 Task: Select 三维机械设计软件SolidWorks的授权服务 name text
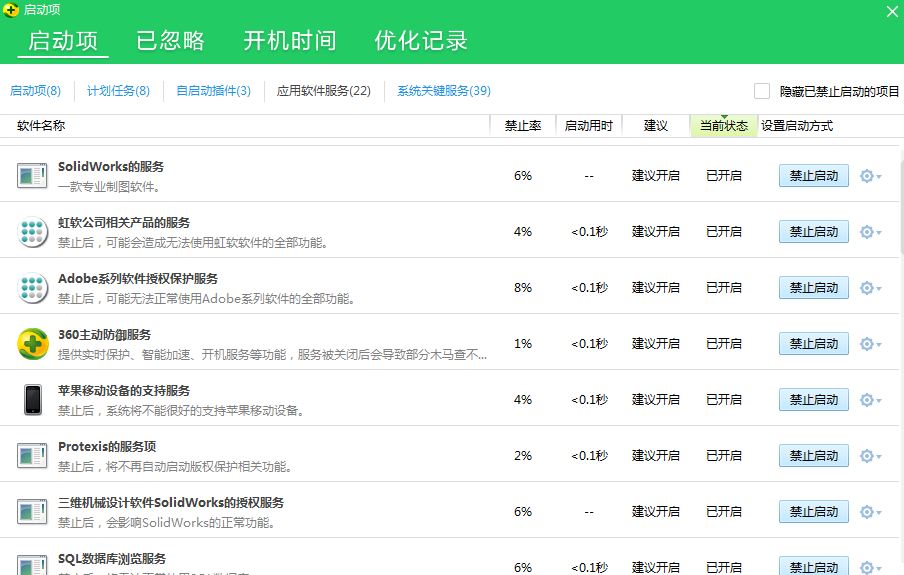tap(171, 502)
